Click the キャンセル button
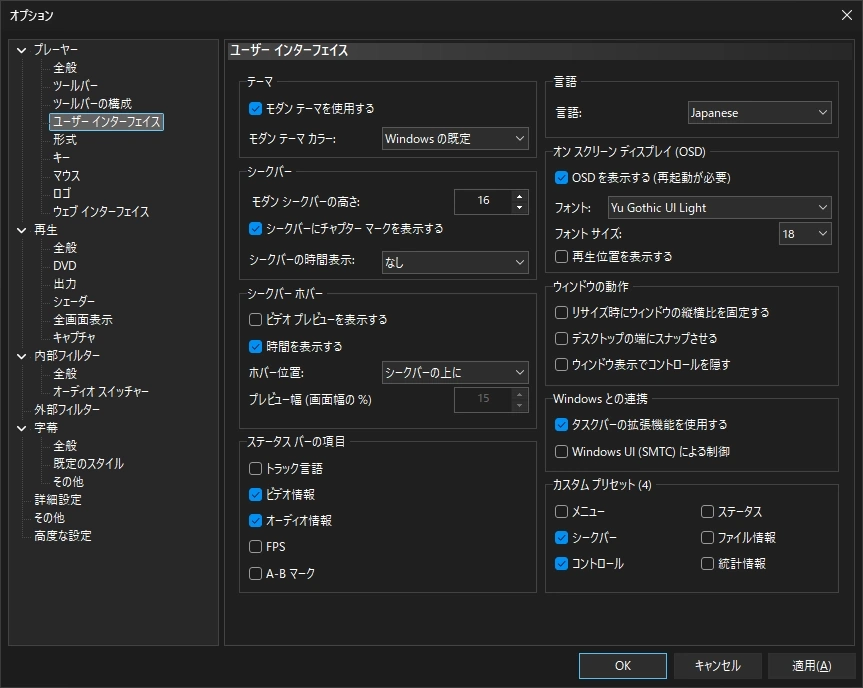Screen dimensions: 863x688 point(717,666)
